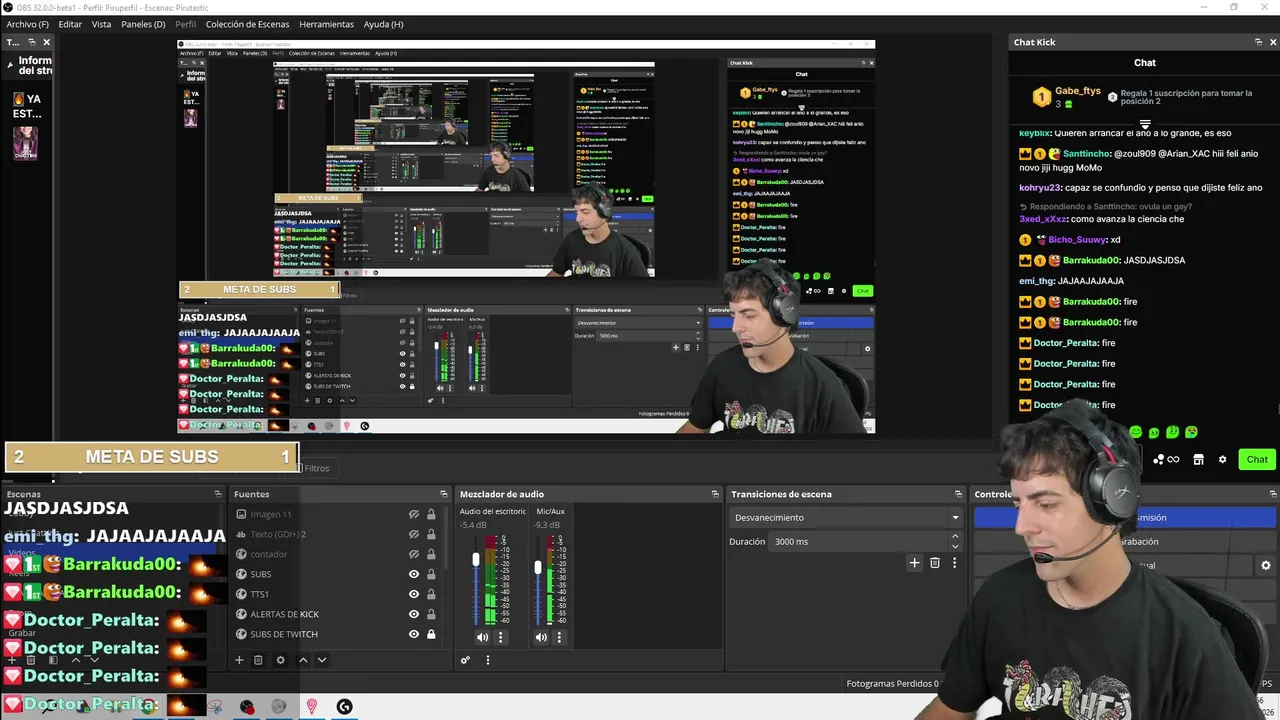This screenshot has height=720, width=1280.
Task: Open transition properties three-dot menu
Action: tap(954, 563)
